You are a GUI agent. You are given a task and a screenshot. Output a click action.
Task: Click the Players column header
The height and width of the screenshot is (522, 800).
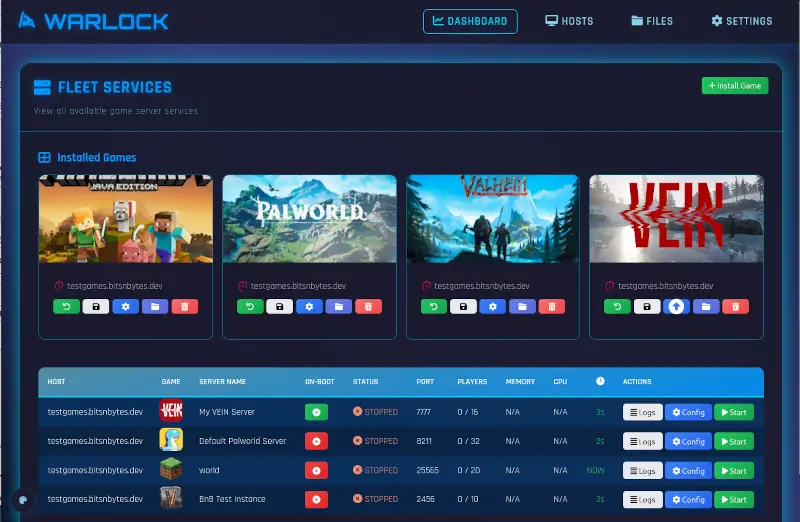[x=472, y=382]
